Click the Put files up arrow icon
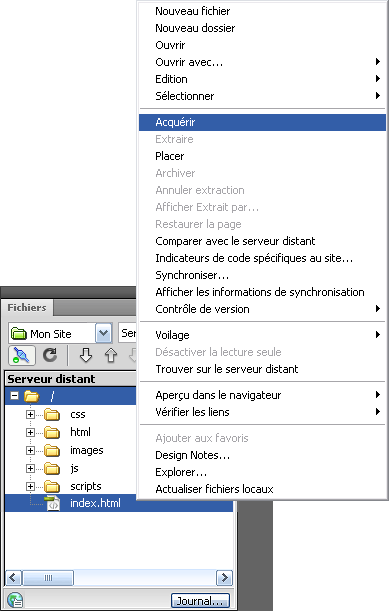The height and width of the screenshot is (611, 389). point(111,355)
